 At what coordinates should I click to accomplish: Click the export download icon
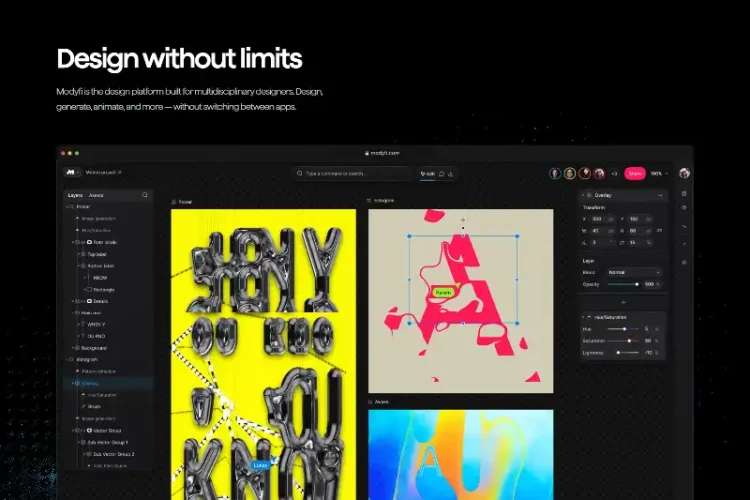[451, 174]
